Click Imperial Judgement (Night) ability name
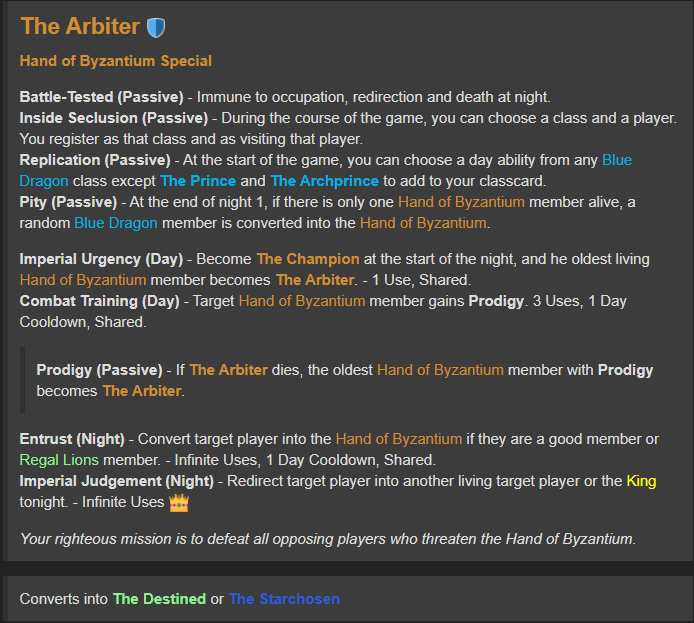694x623 pixels. [x=117, y=481]
